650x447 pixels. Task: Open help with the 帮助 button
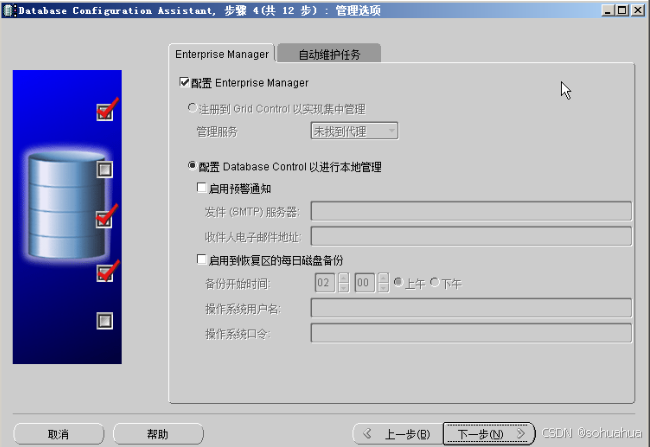coord(158,434)
